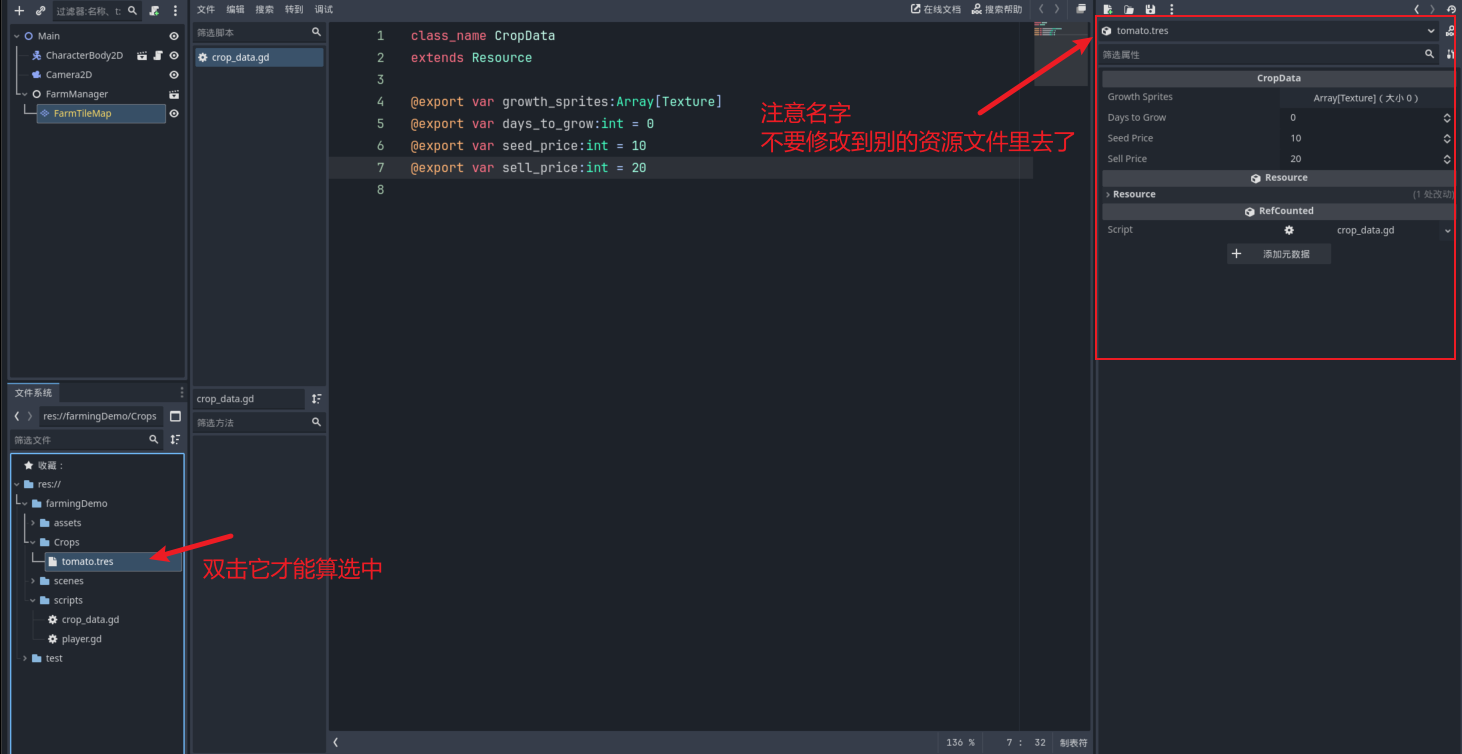Open the Script property dropdown arrow
This screenshot has height=754, width=1462.
coord(1447,230)
